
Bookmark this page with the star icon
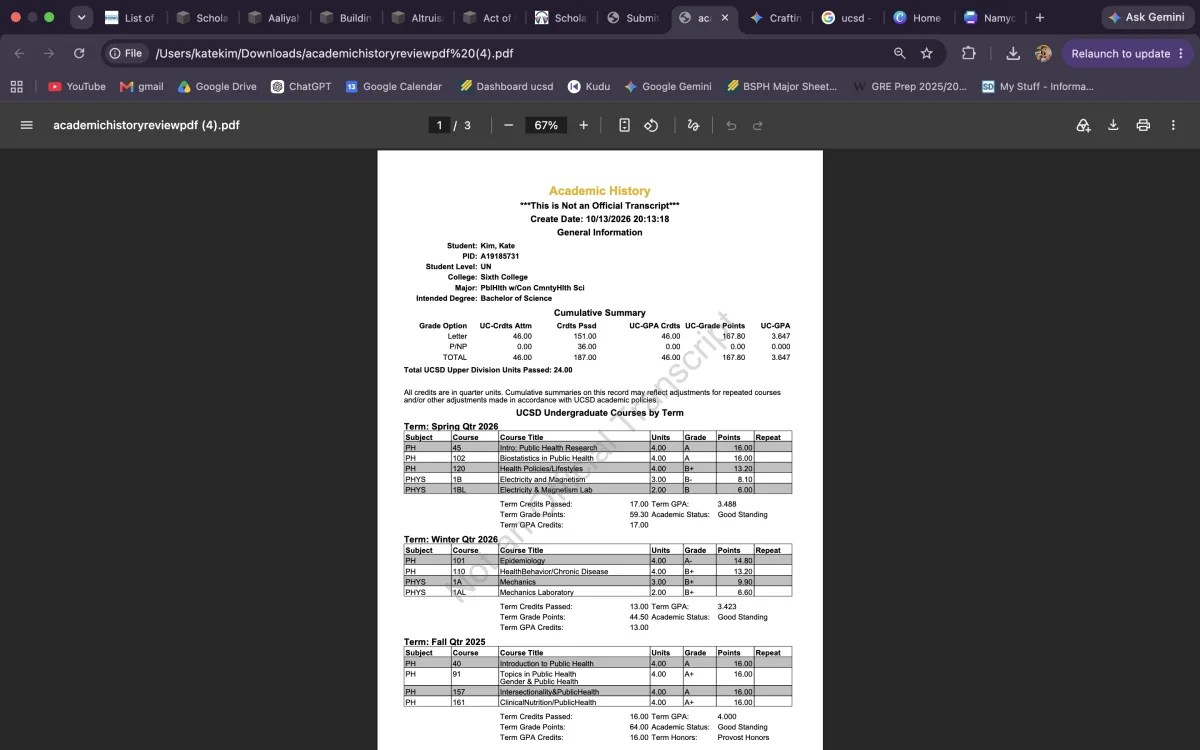[x=927, y=53]
